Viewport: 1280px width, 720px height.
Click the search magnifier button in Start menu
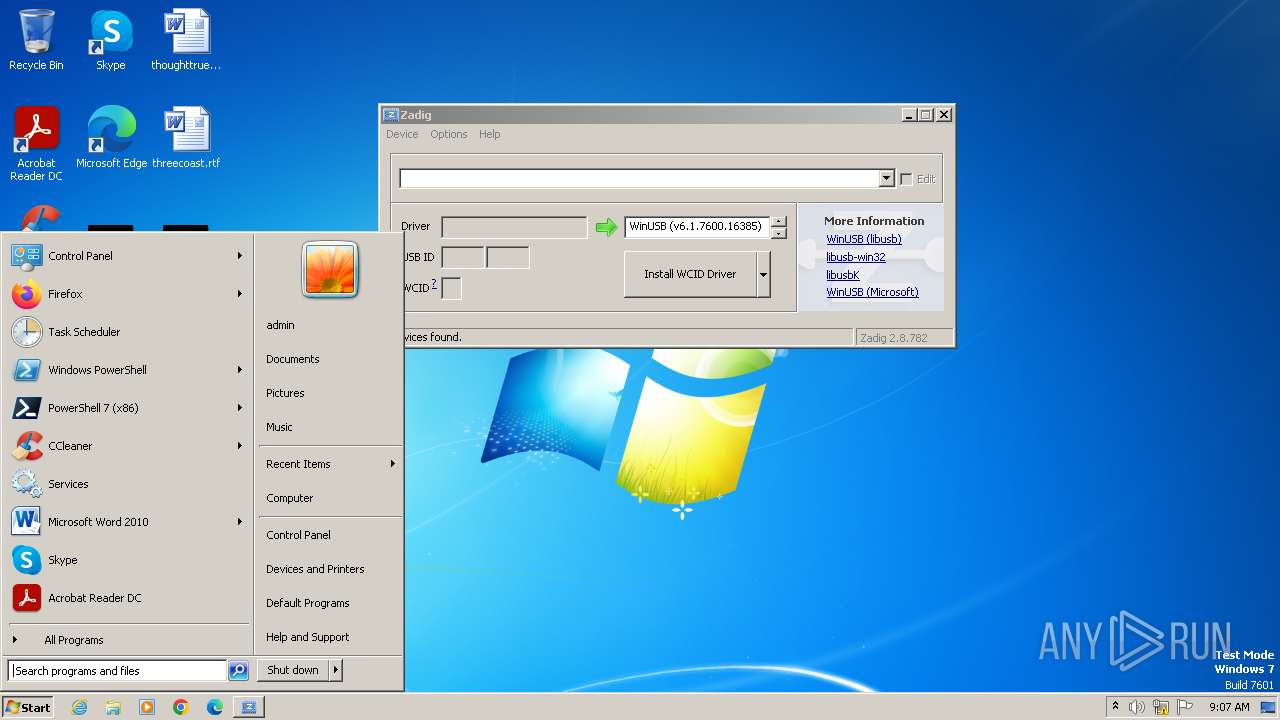click(x=238, y=671)
